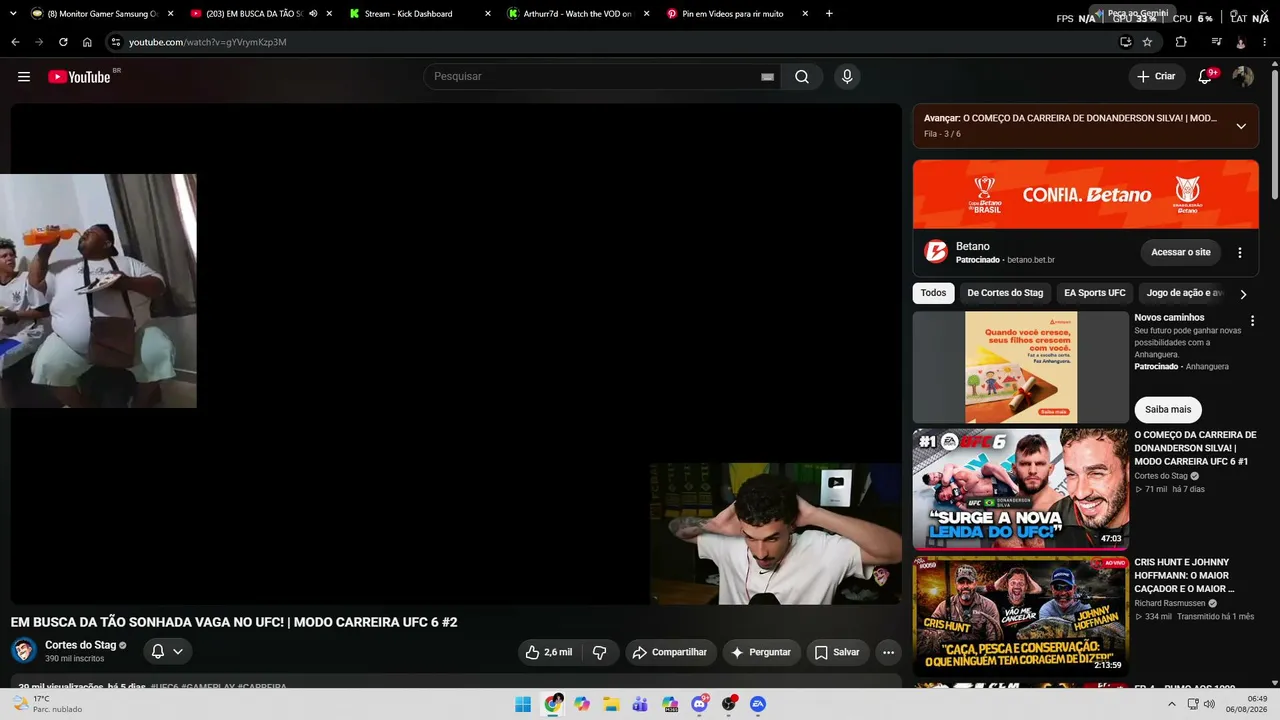Reload the current page
The image size is (1280, 720).
(63, 42)
